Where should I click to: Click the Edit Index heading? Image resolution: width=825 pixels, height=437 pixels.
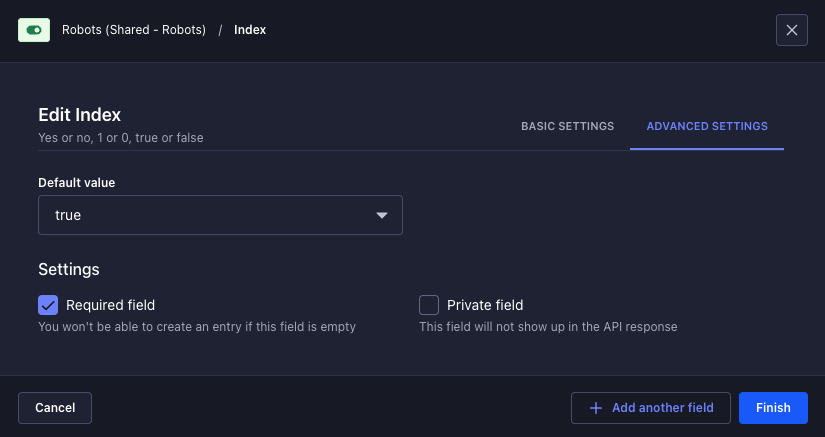[79, 115]
